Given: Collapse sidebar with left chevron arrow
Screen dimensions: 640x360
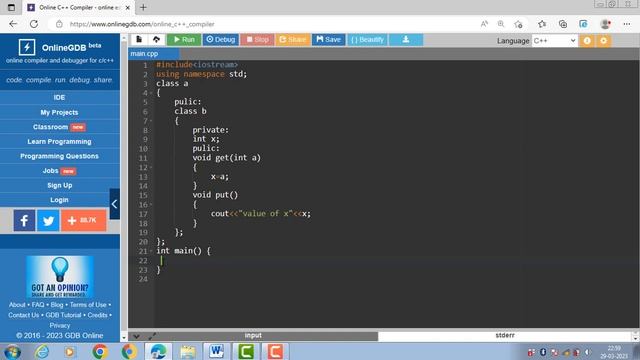Looking at the screenshot, I should pyautogui.click(x=115, y=204).
